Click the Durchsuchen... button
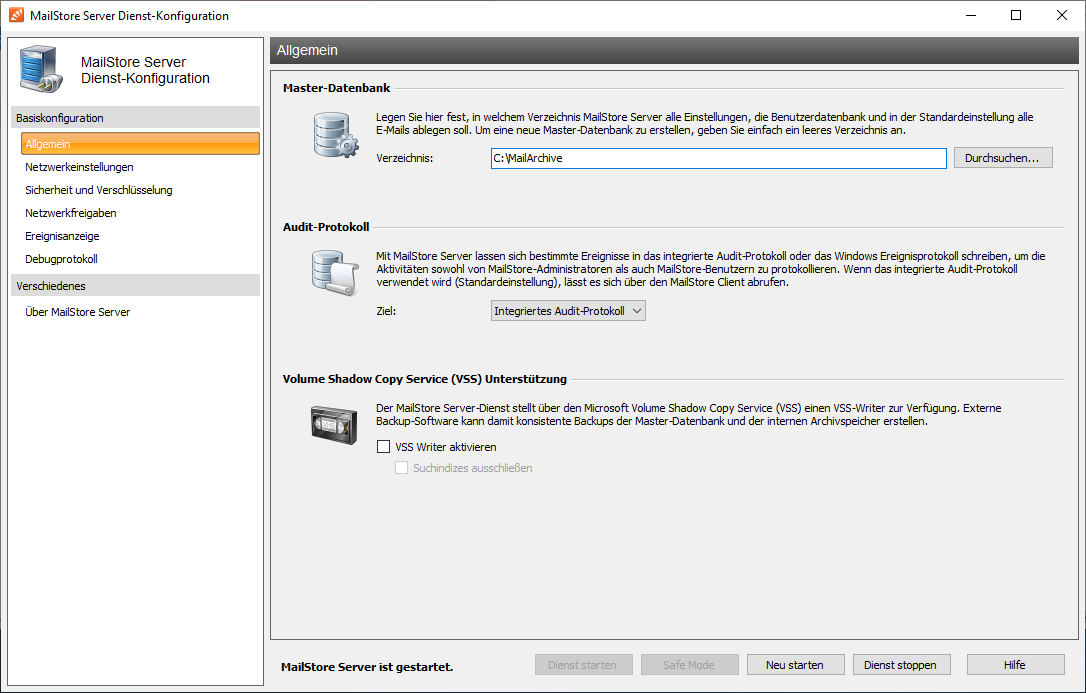Screen dimensions: 1086x693 [x=1003, y=158]
